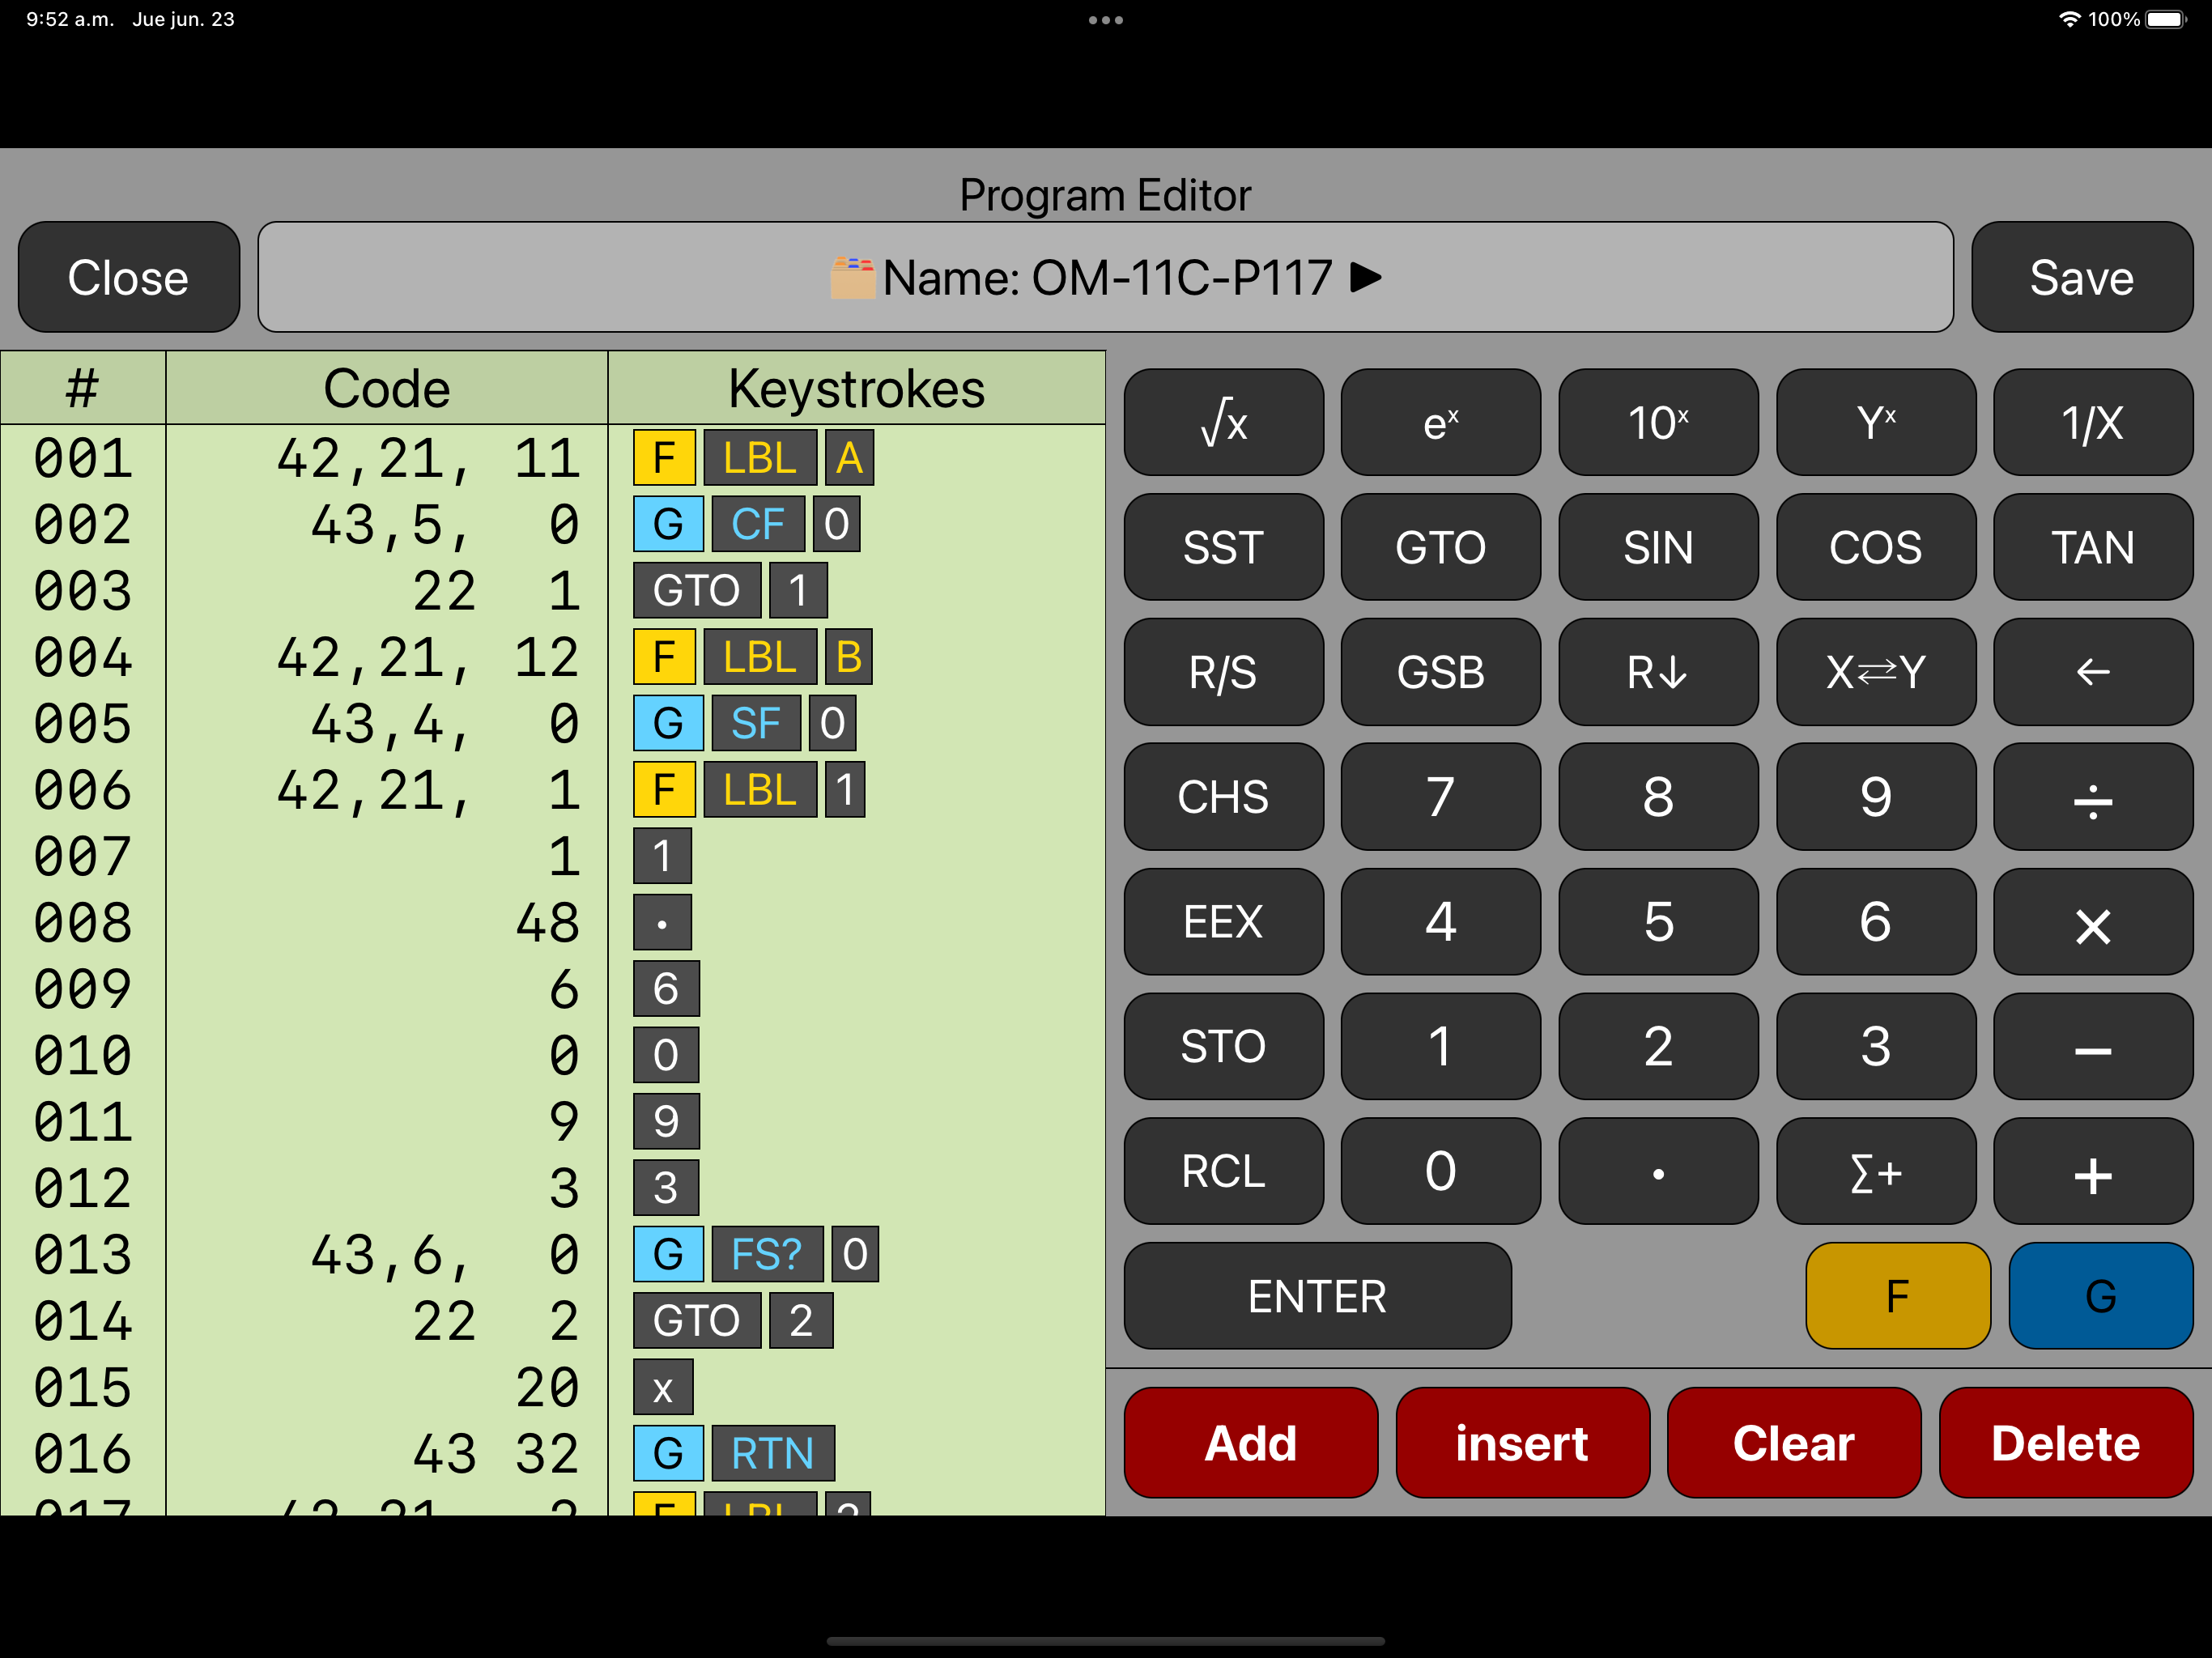Select program line 014 GTO 2
Viewport: 2212px width, 1658px height.
[553, 1320]
